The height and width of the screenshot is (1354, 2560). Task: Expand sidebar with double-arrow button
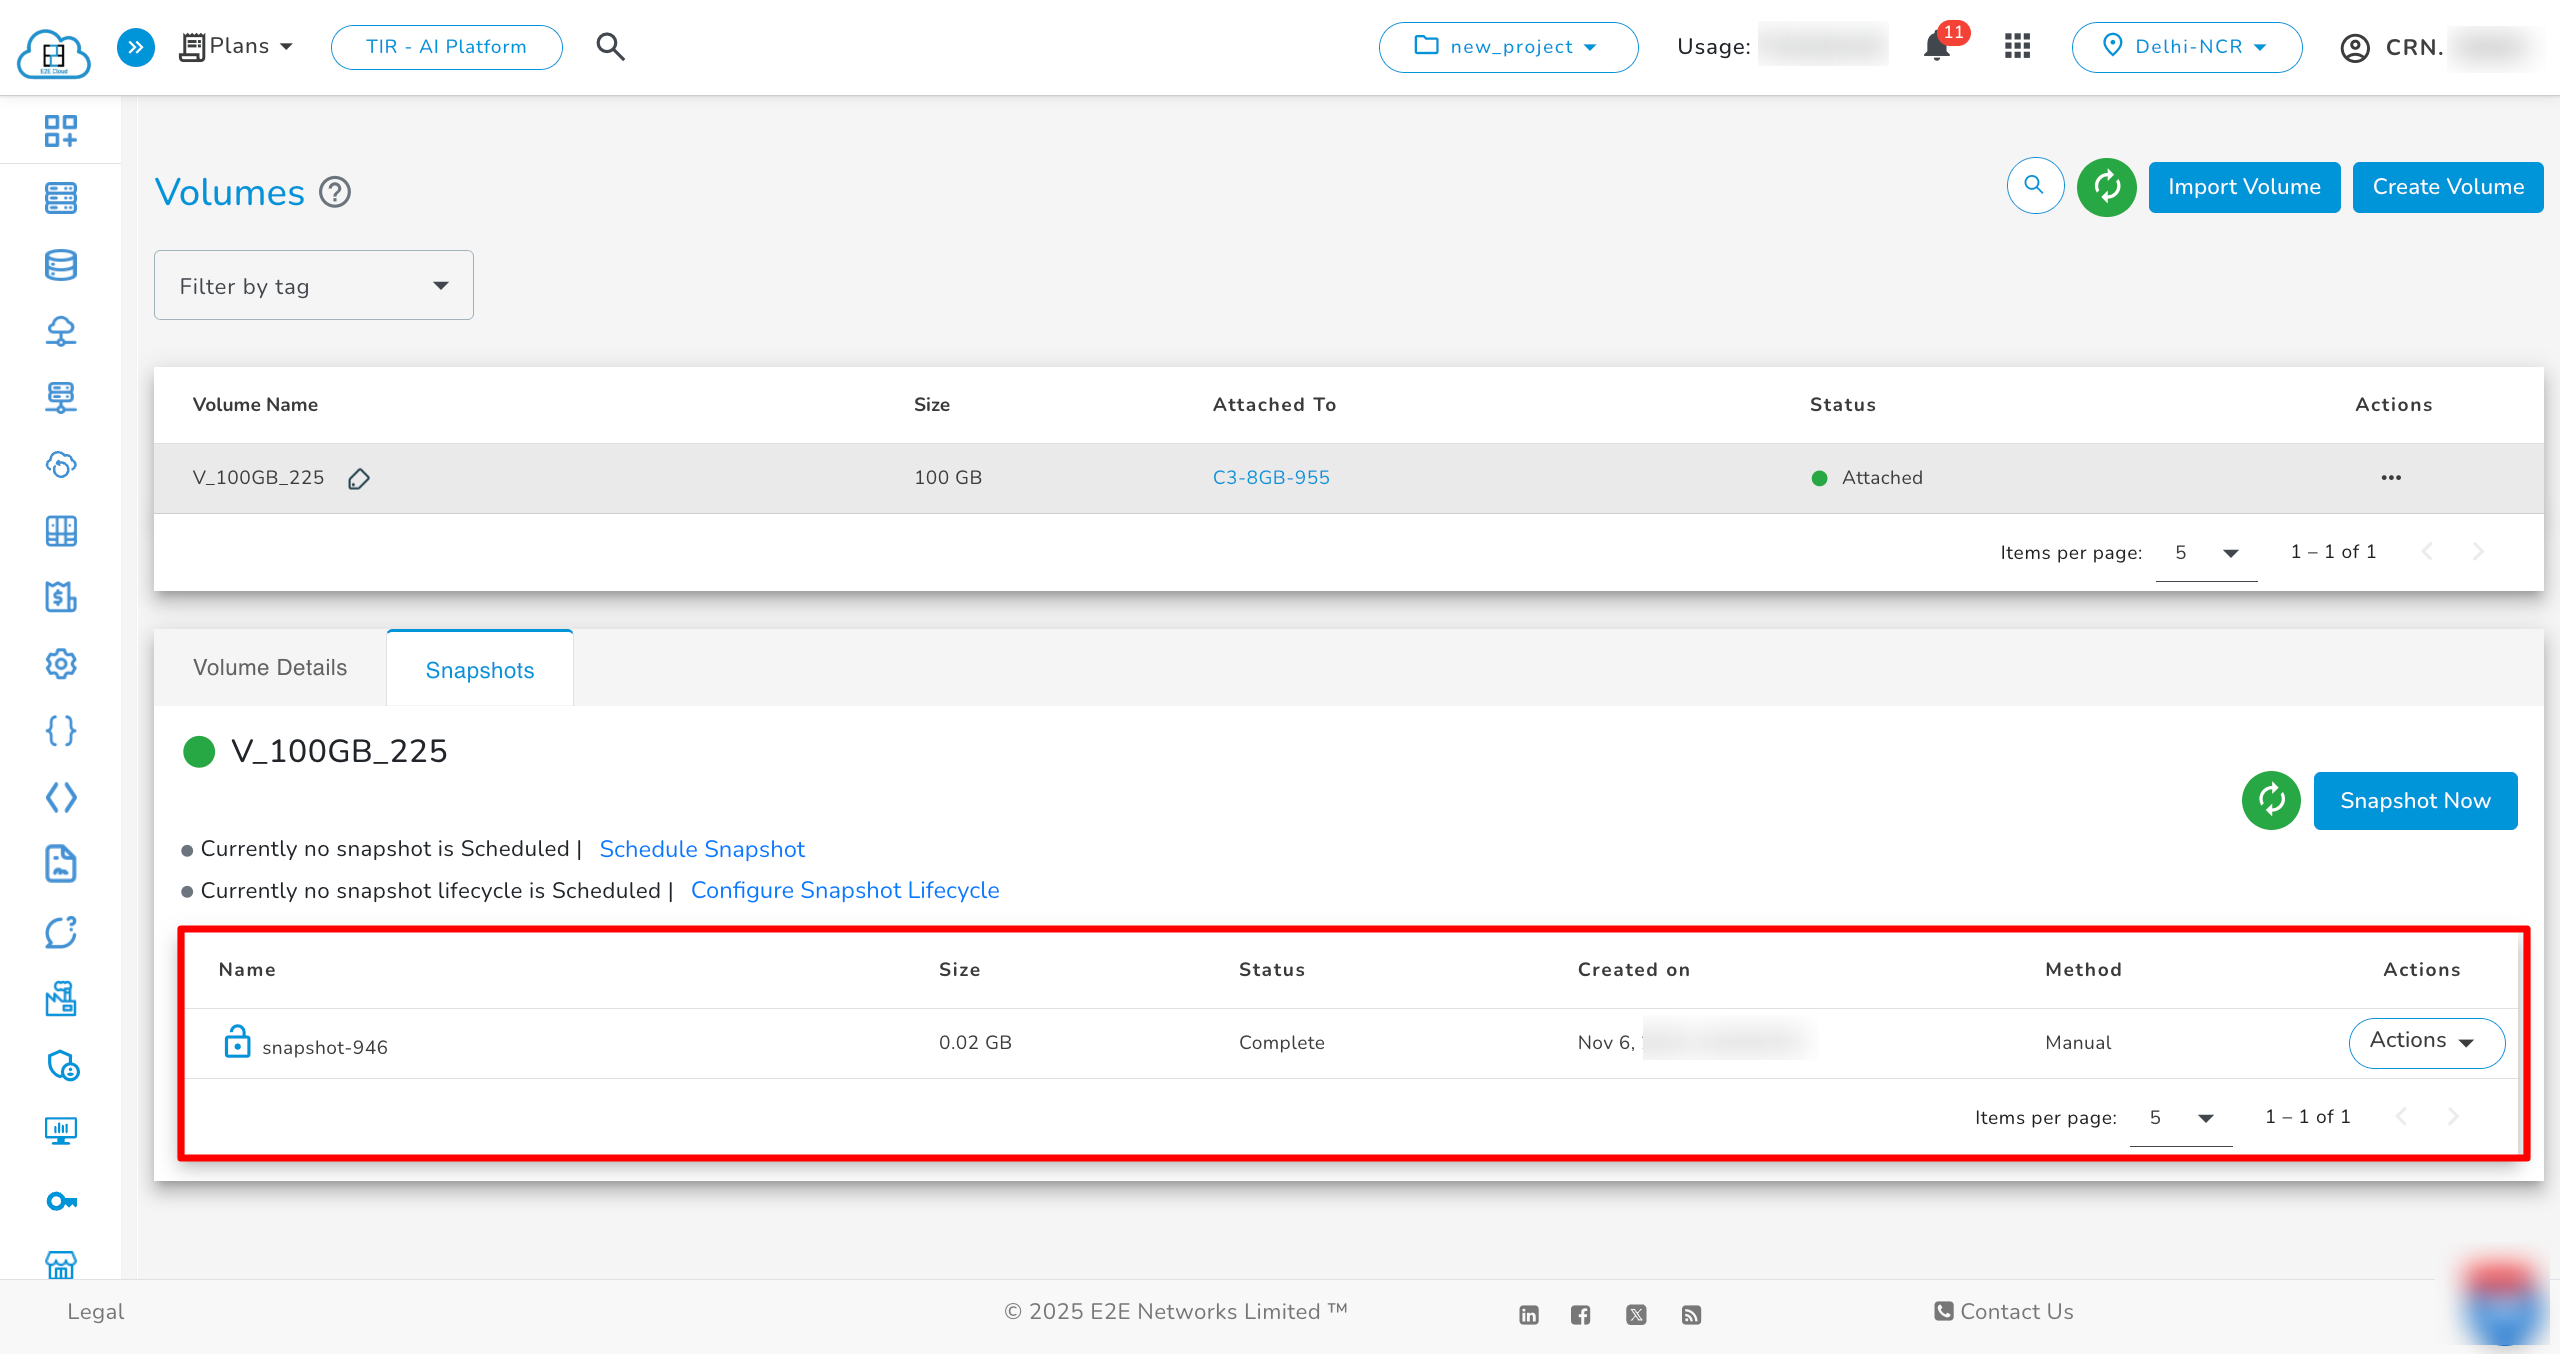pos(136,47)
